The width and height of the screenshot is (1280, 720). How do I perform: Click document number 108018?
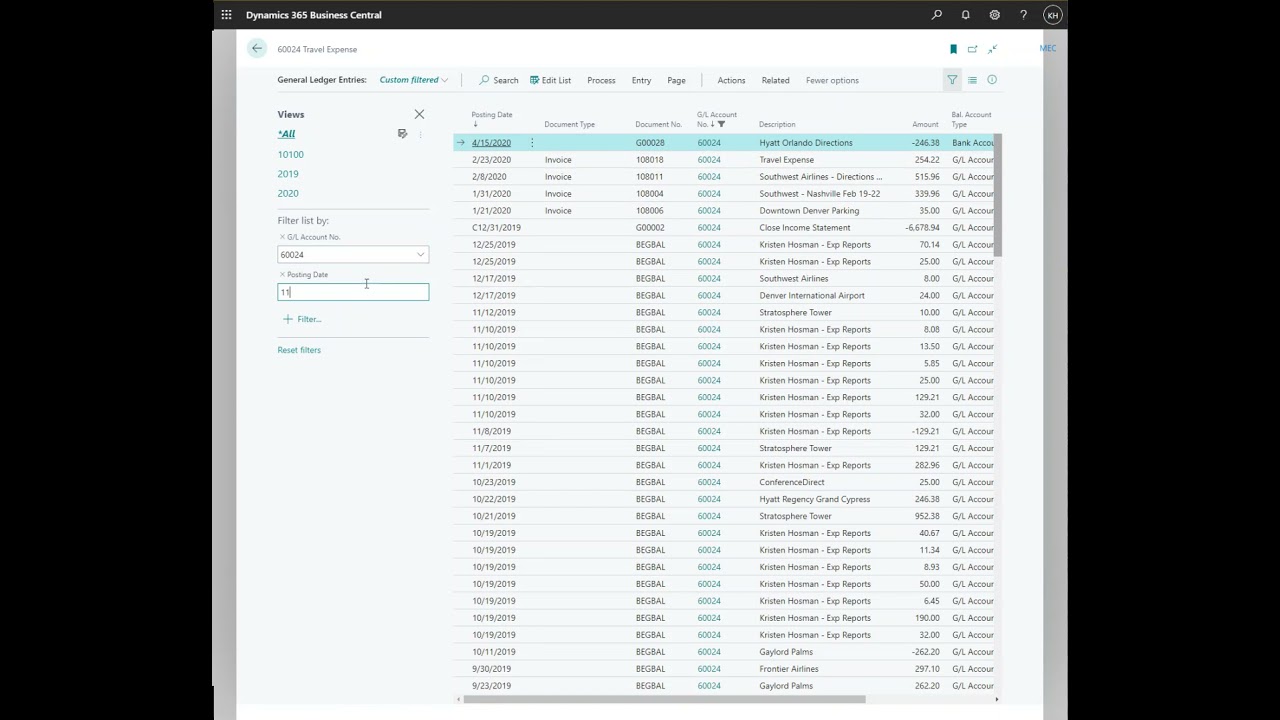[649, 160]
